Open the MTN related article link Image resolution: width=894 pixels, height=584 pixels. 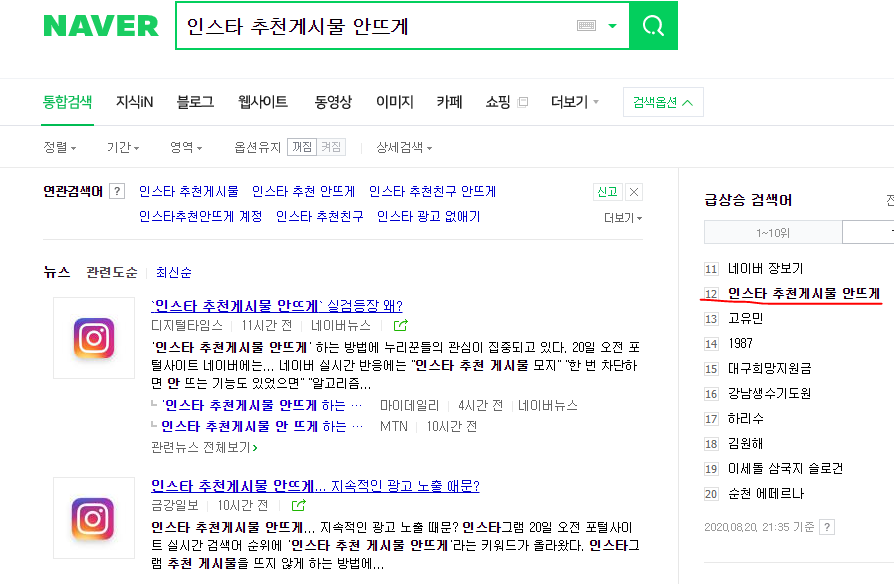262,427
